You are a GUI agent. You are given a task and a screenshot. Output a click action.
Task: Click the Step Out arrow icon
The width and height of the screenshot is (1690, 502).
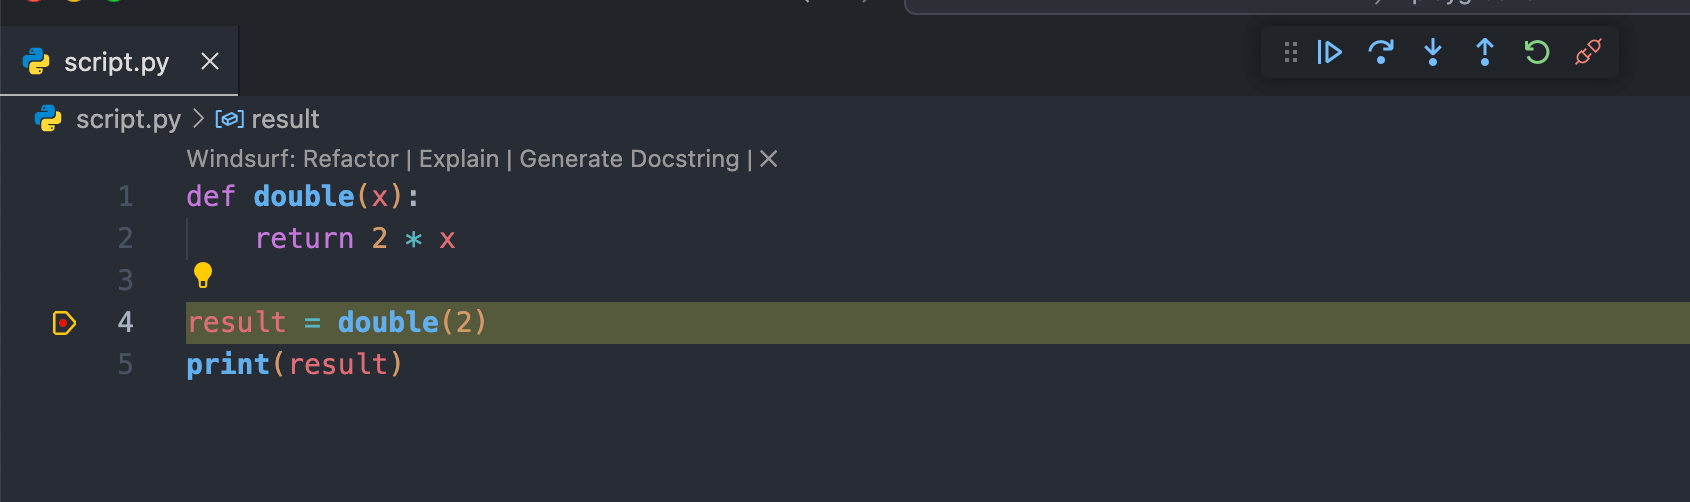[x=1485, y=52]
